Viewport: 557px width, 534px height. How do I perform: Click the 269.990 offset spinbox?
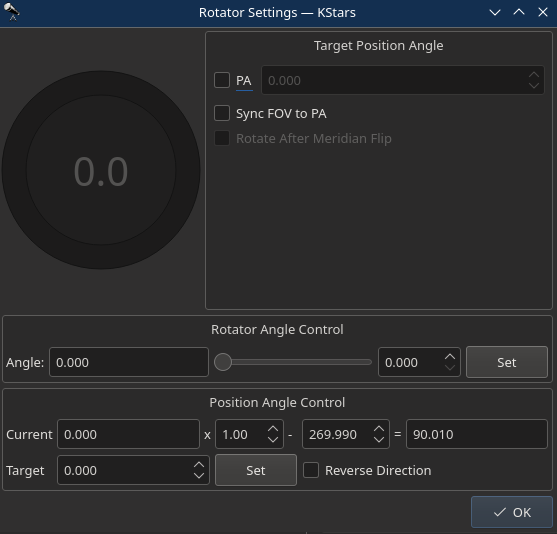[x=346, y=434]
